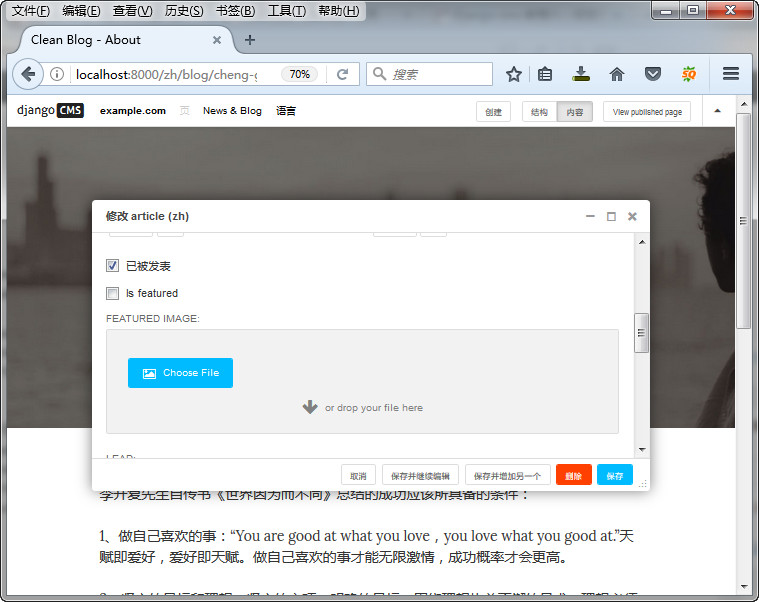The width and height of the screenshot is (759, 602).
Task: Open the SQ extension icon
Action: coord(688,74)
